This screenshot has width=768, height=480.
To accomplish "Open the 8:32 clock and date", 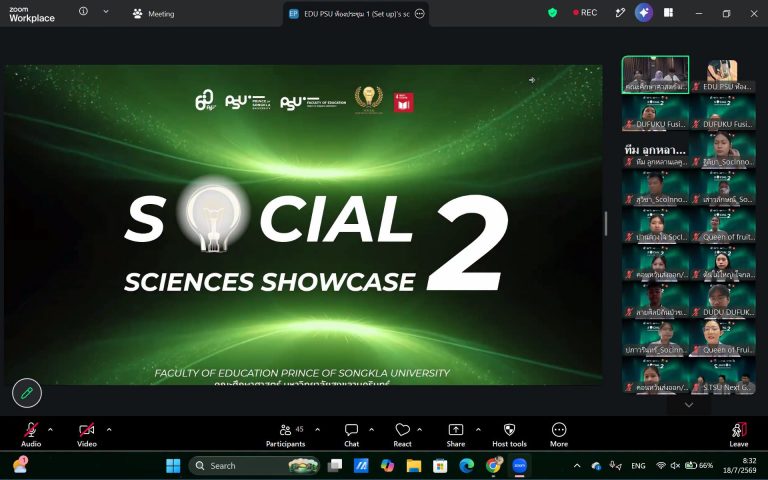I will point(740,465).
